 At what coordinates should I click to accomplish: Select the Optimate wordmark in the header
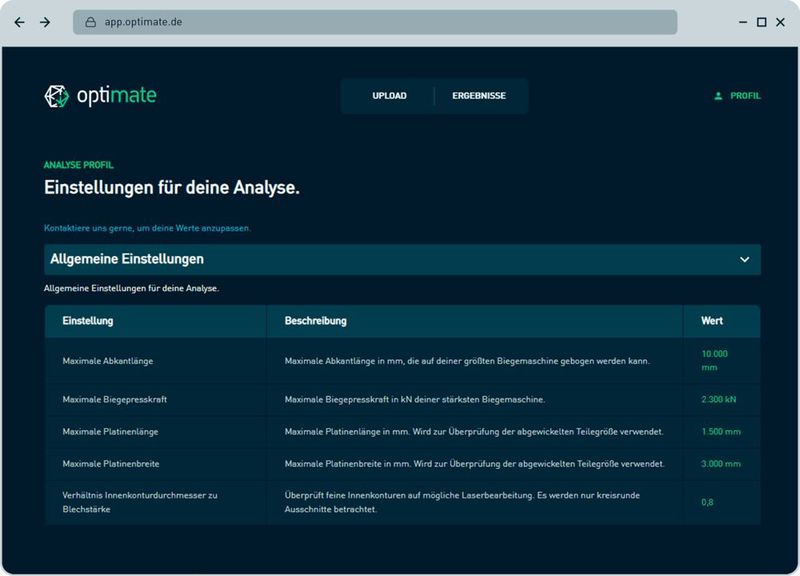point(118,95)
